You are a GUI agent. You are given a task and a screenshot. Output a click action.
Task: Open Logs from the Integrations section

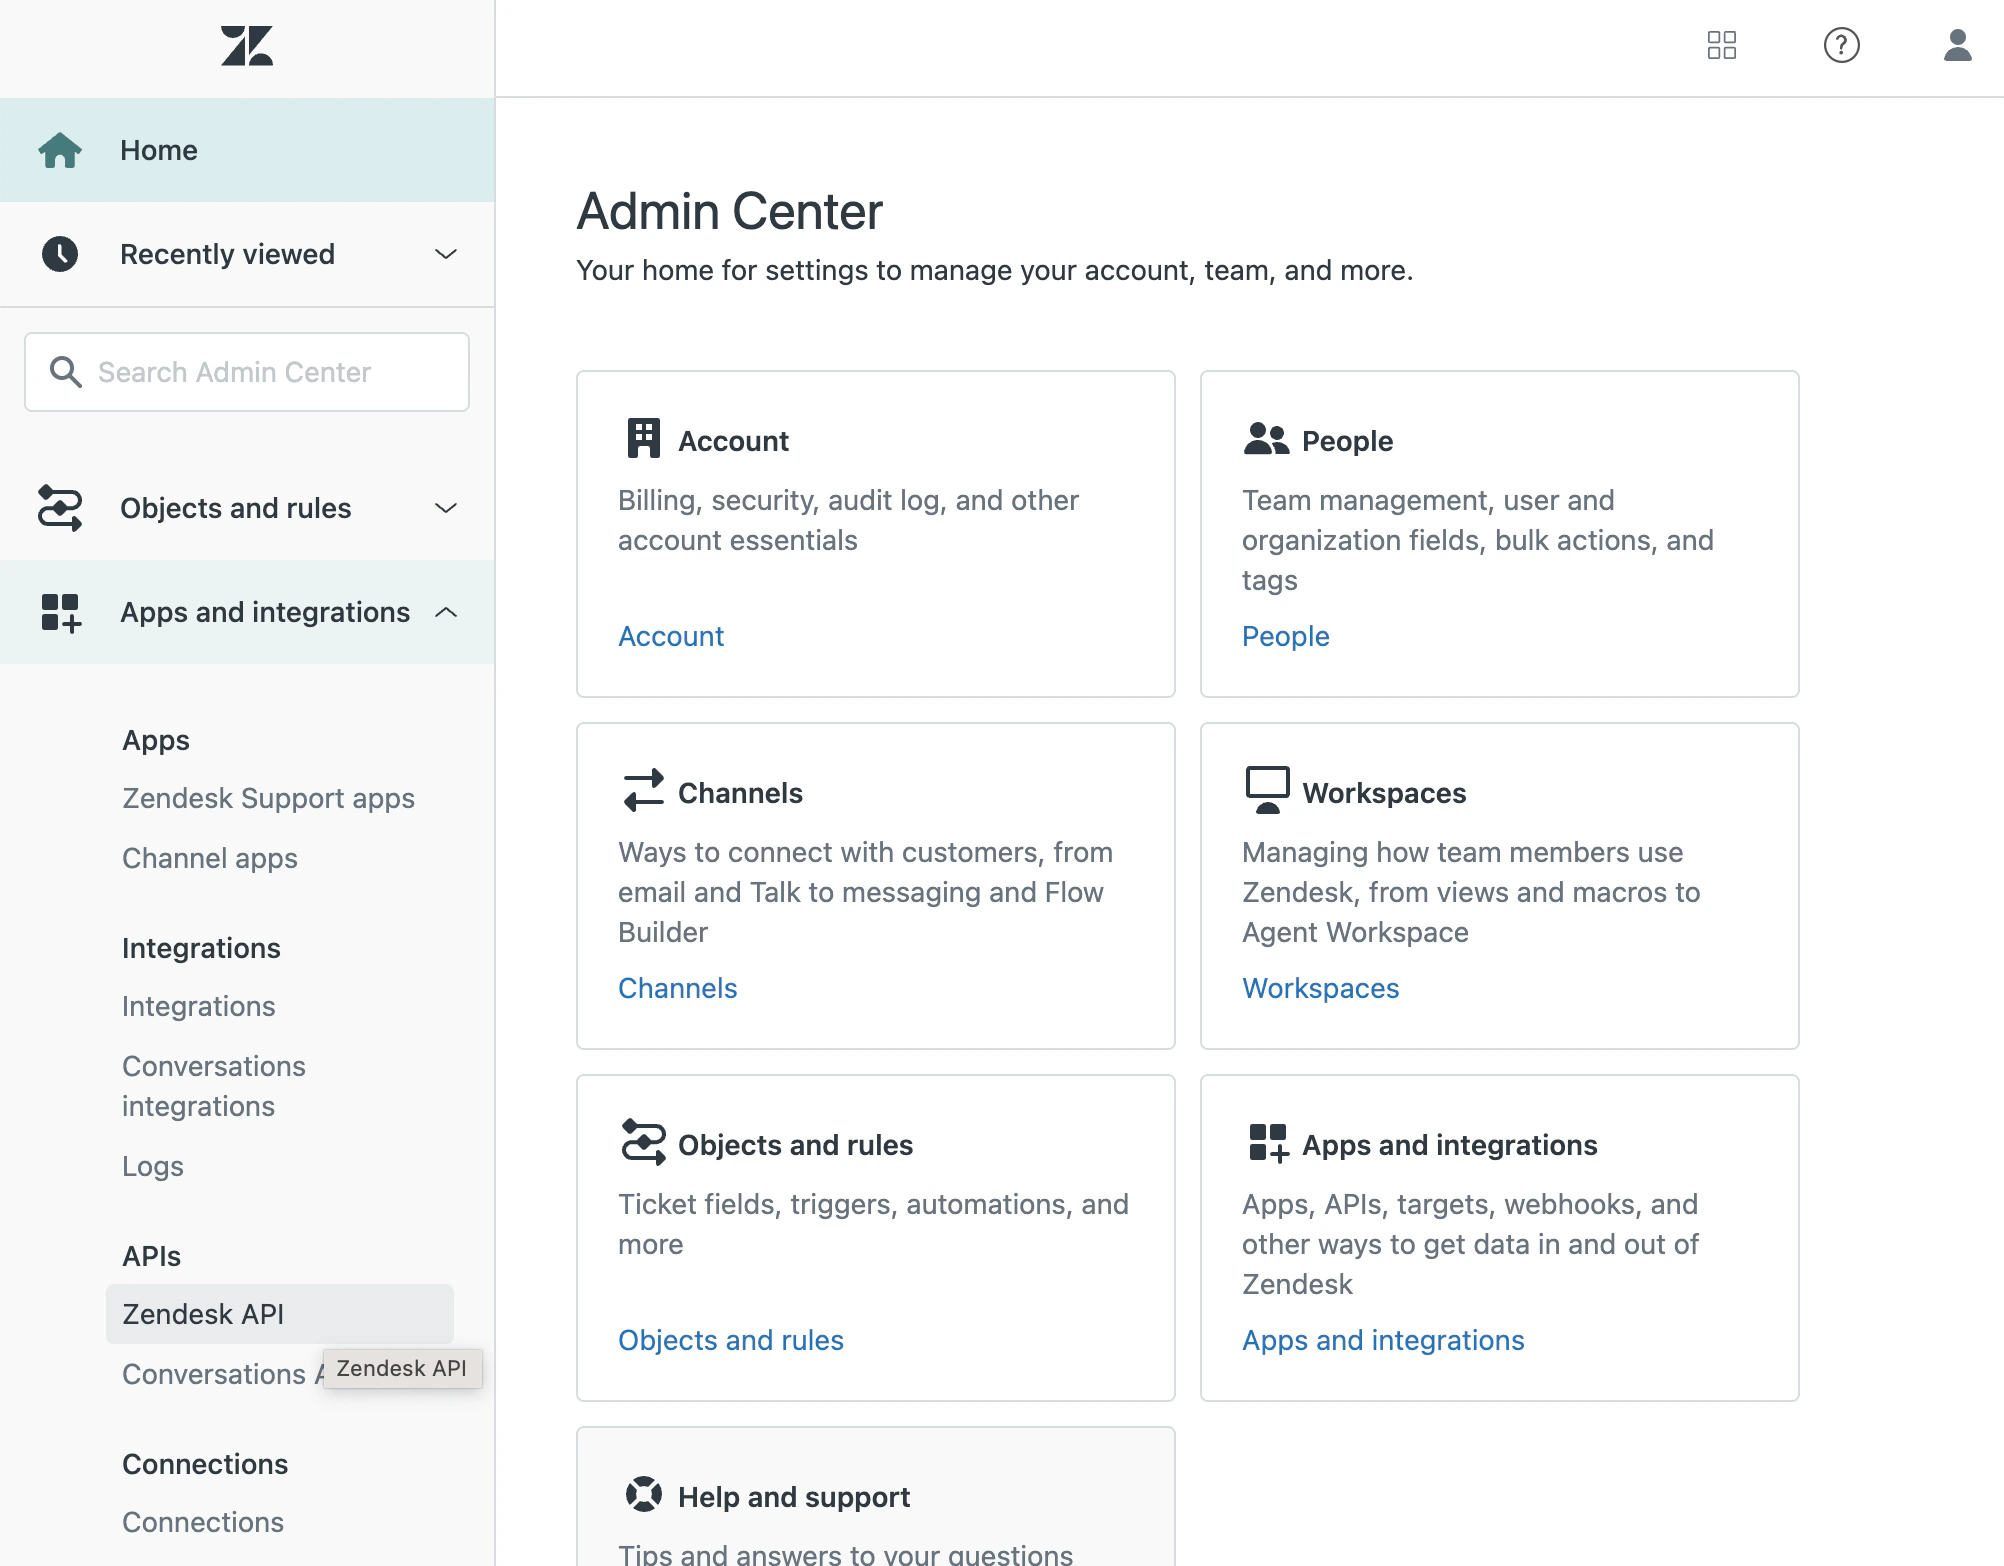[x=152, y=1166]
